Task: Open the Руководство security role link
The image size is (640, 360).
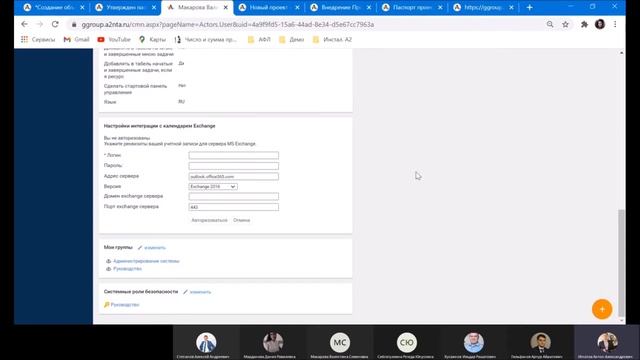Action: coord(125,304)
